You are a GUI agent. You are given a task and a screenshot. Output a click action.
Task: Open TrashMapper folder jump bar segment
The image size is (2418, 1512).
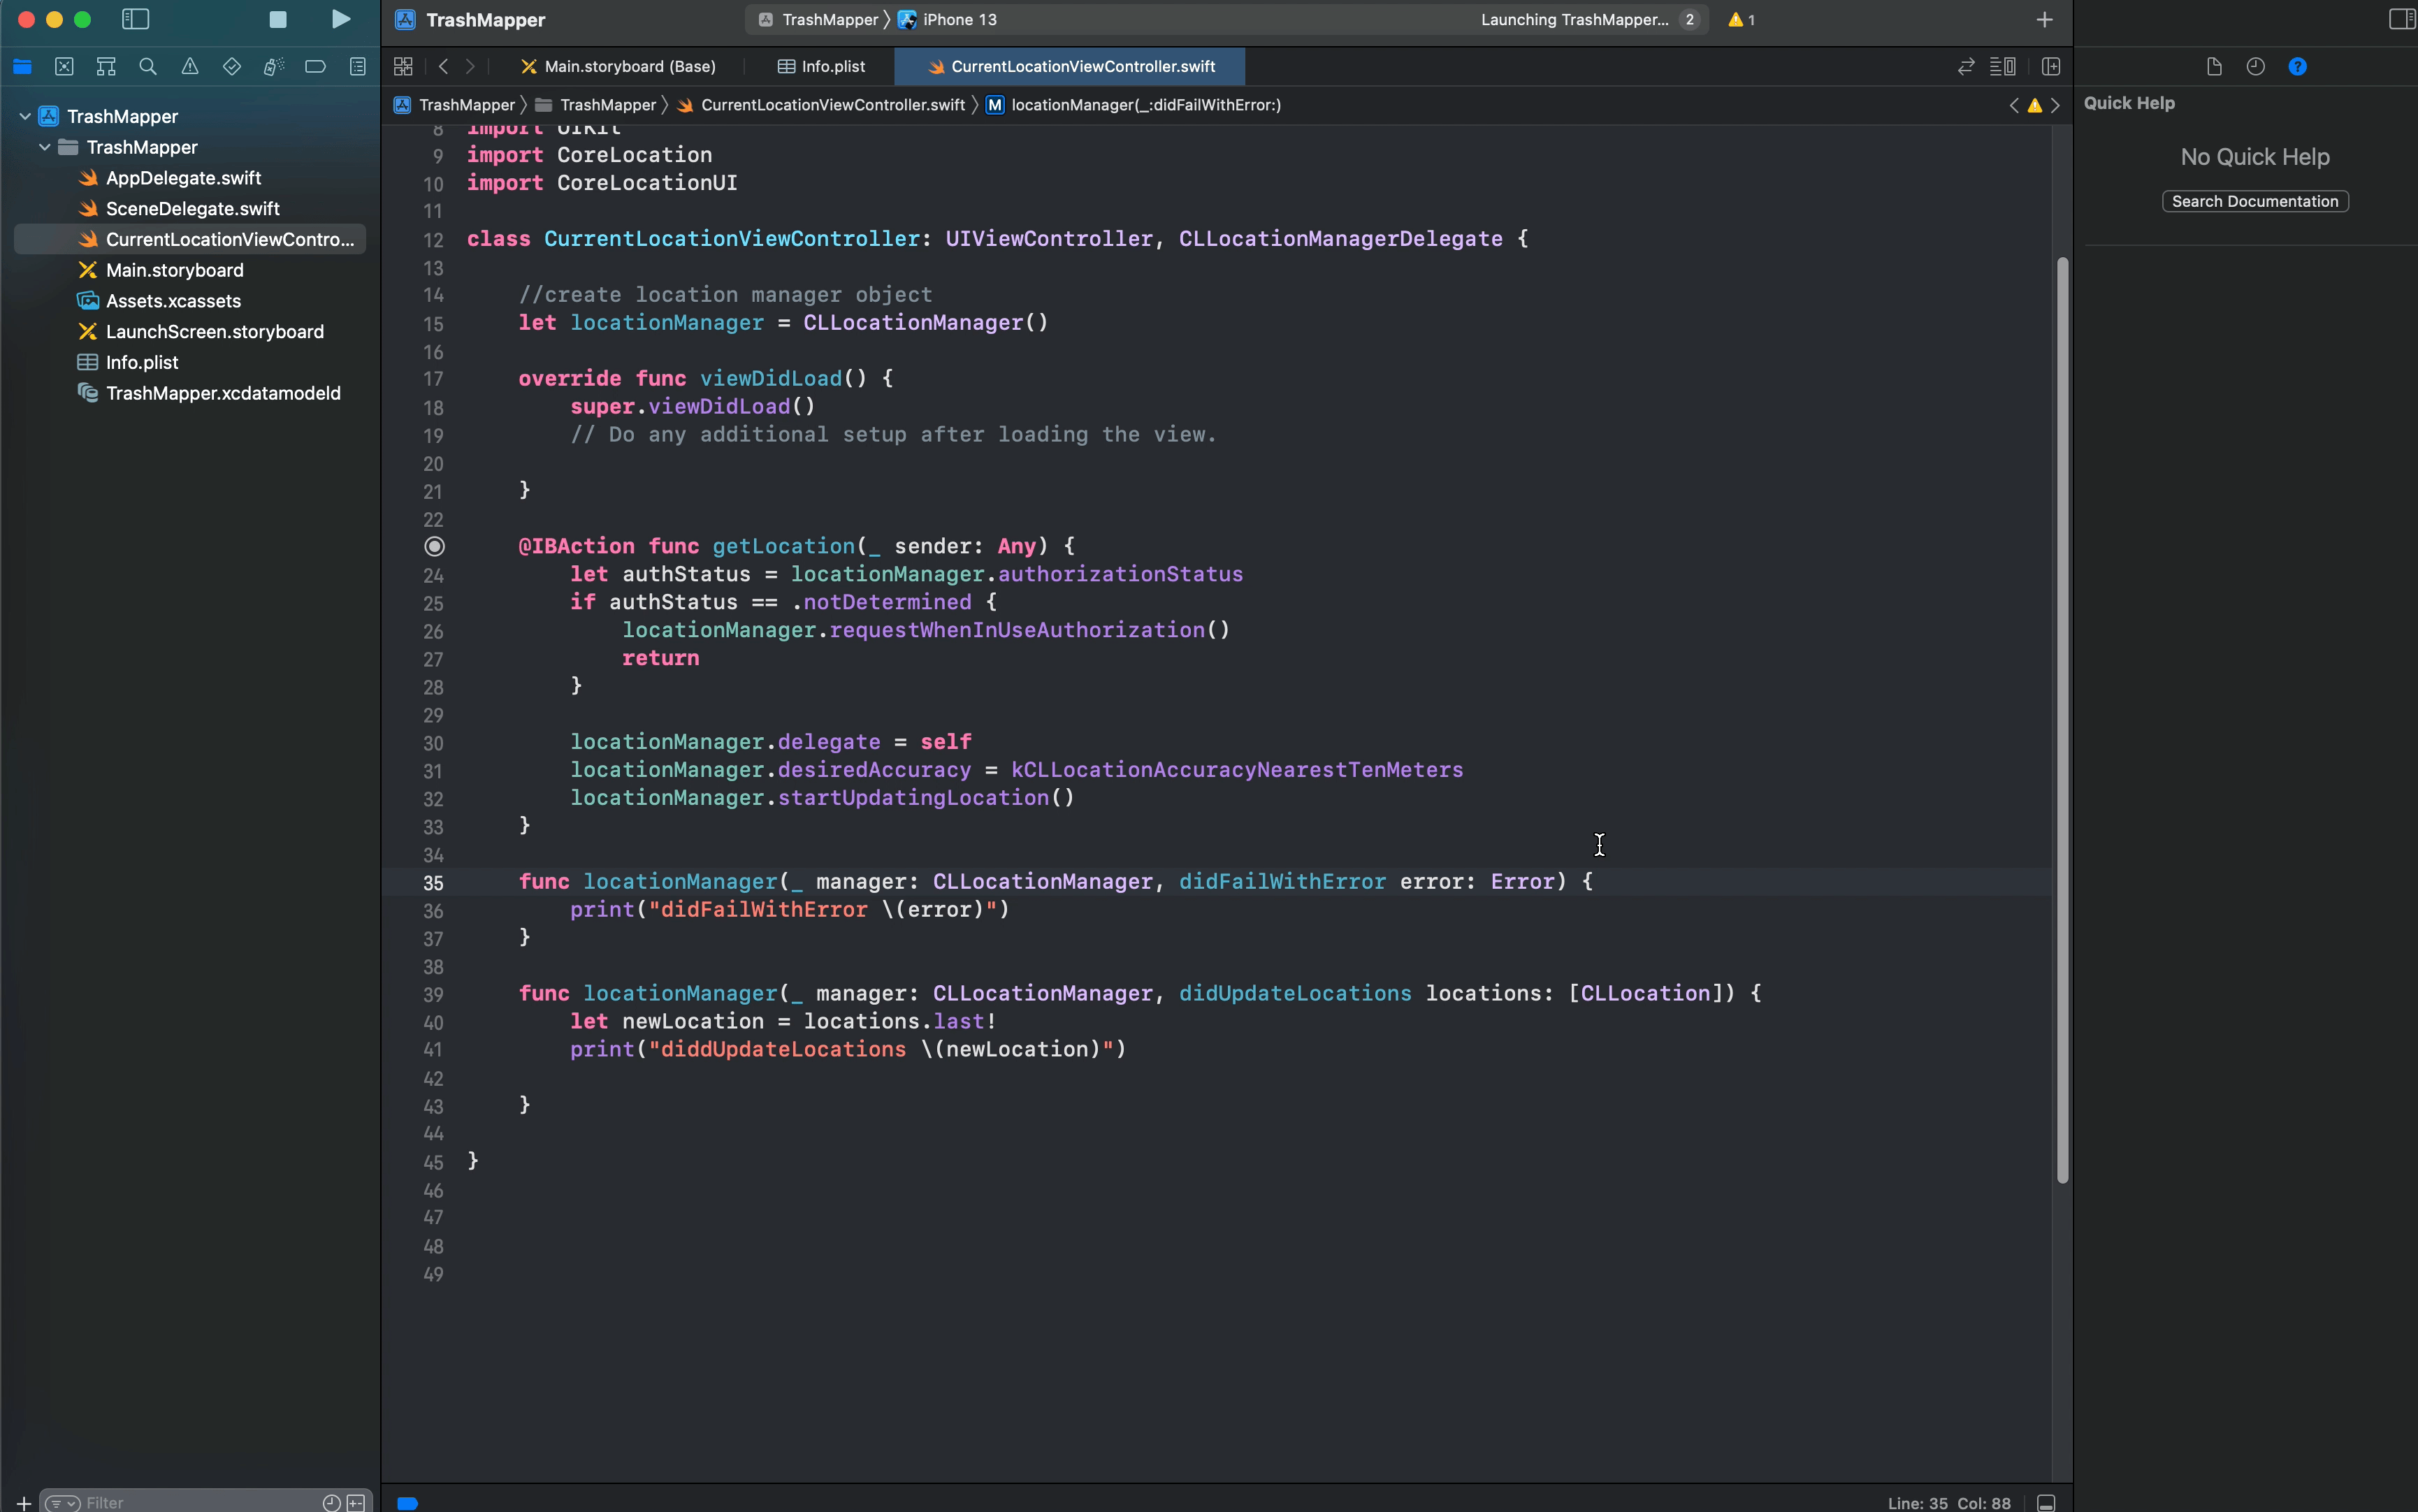[x=596, y=105]
